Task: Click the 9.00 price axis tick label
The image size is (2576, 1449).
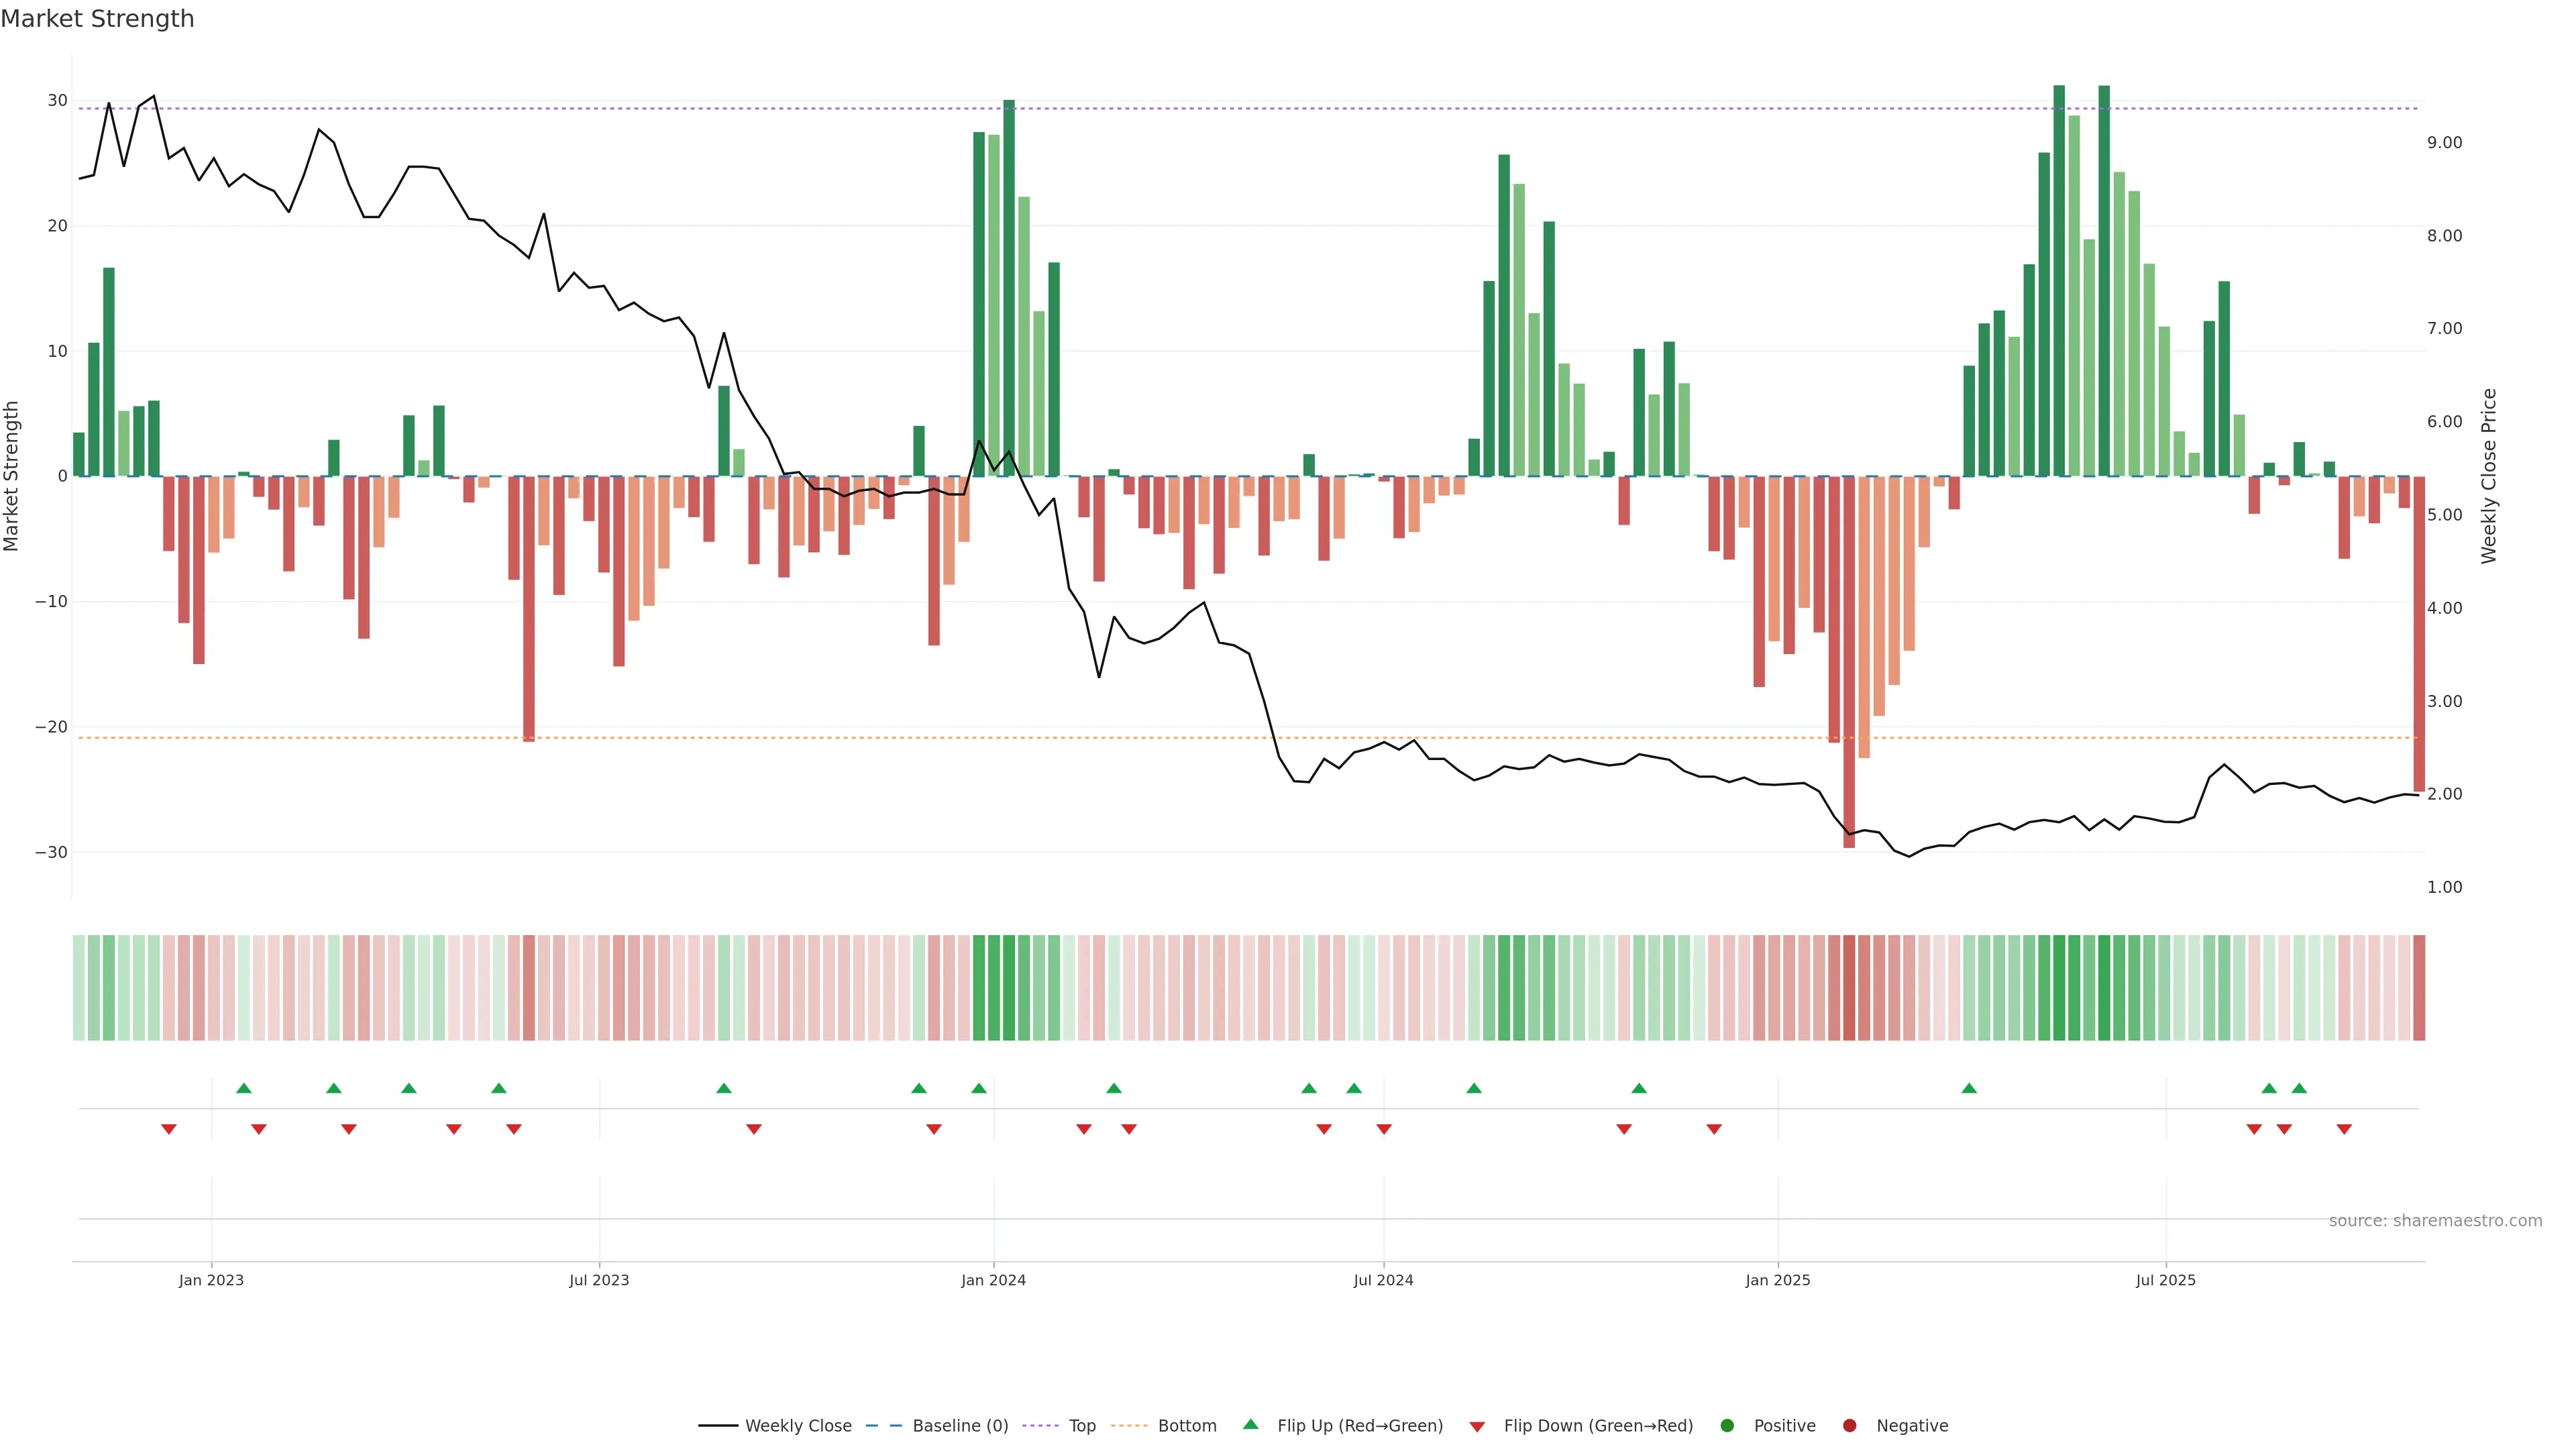Action: (x=2444, y=143)
